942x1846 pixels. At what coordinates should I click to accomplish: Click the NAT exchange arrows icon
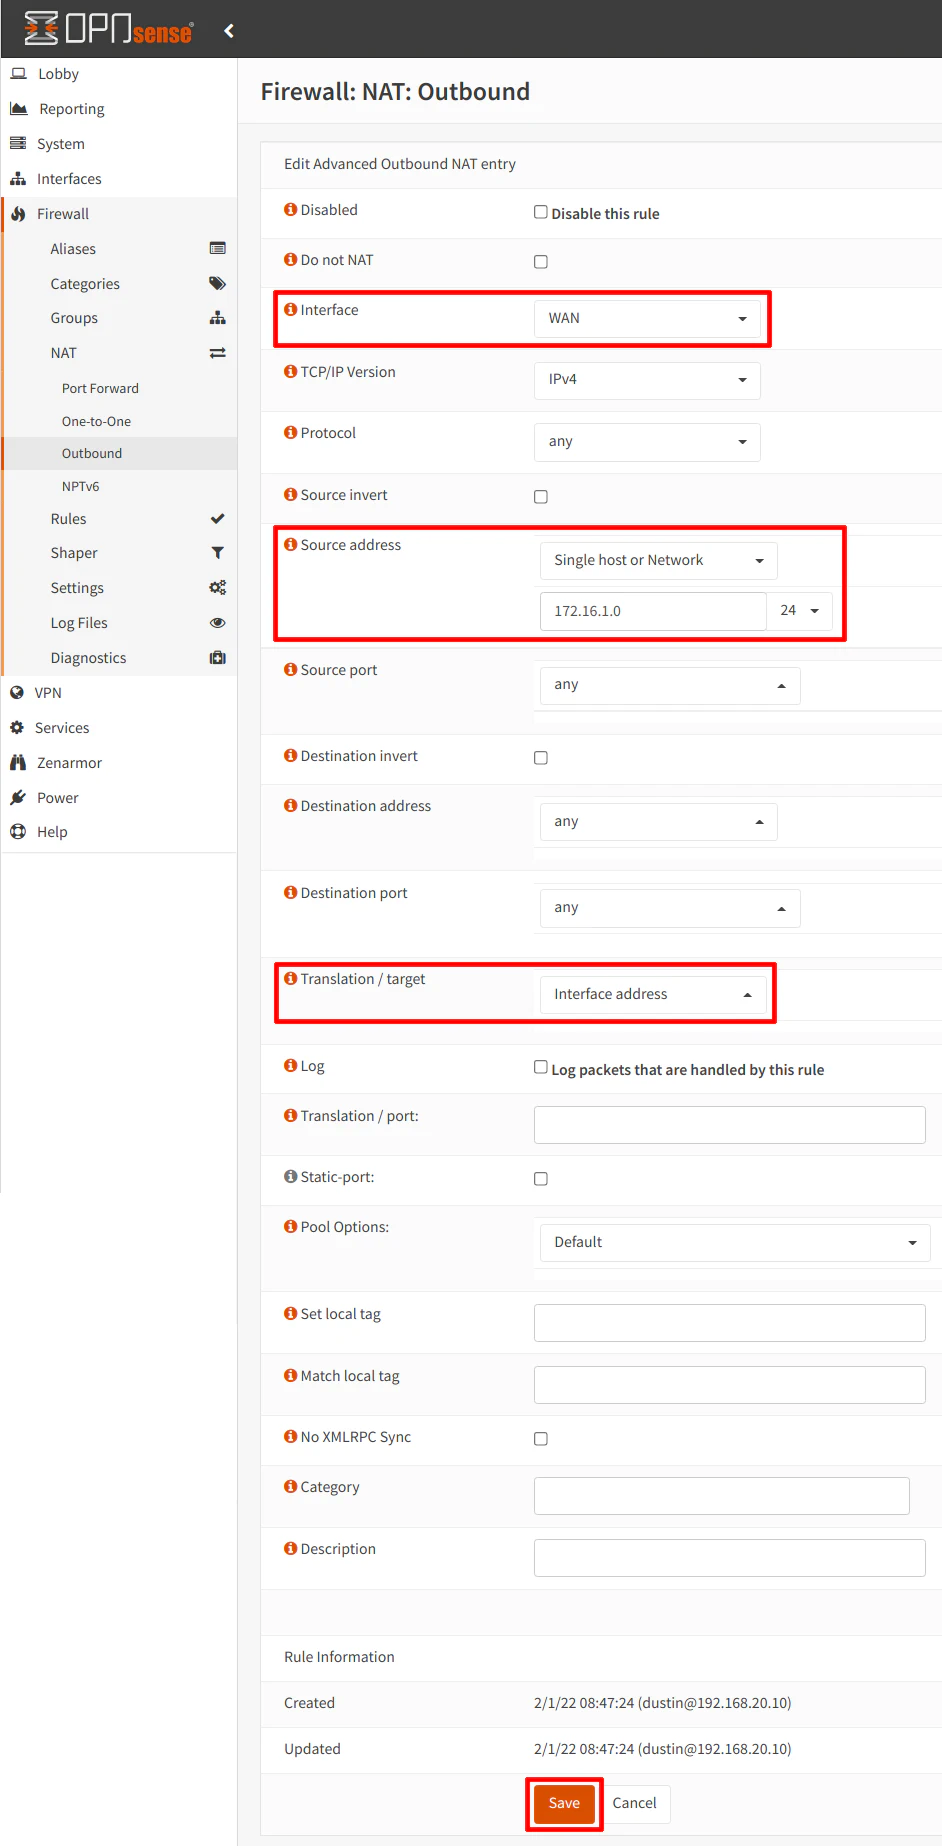point(217,353)
